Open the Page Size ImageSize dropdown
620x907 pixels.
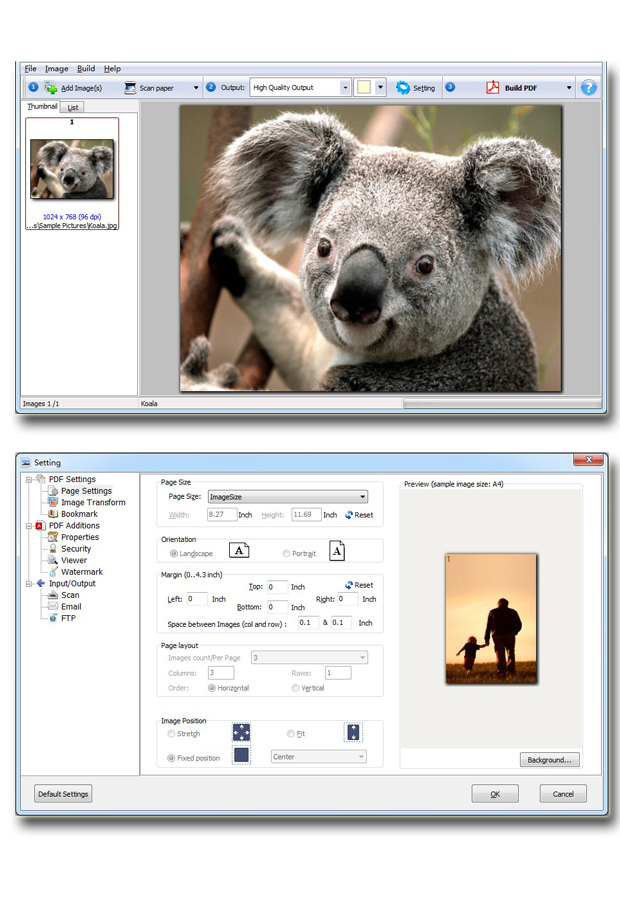(x=287, y=496)
